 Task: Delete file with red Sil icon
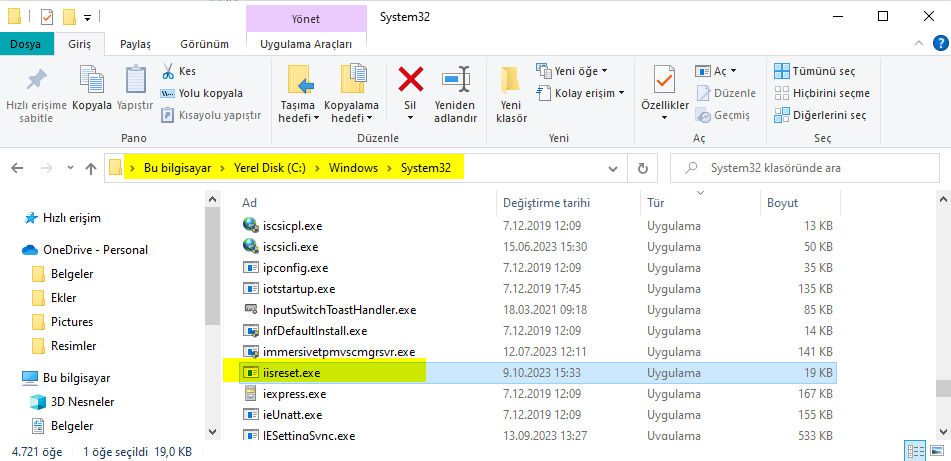coord(411,79)
